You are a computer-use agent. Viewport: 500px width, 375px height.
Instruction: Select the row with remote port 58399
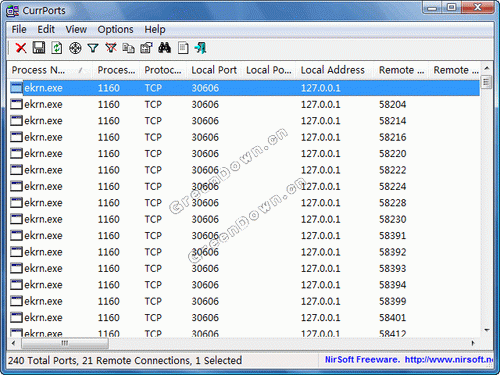pos(244,301)
